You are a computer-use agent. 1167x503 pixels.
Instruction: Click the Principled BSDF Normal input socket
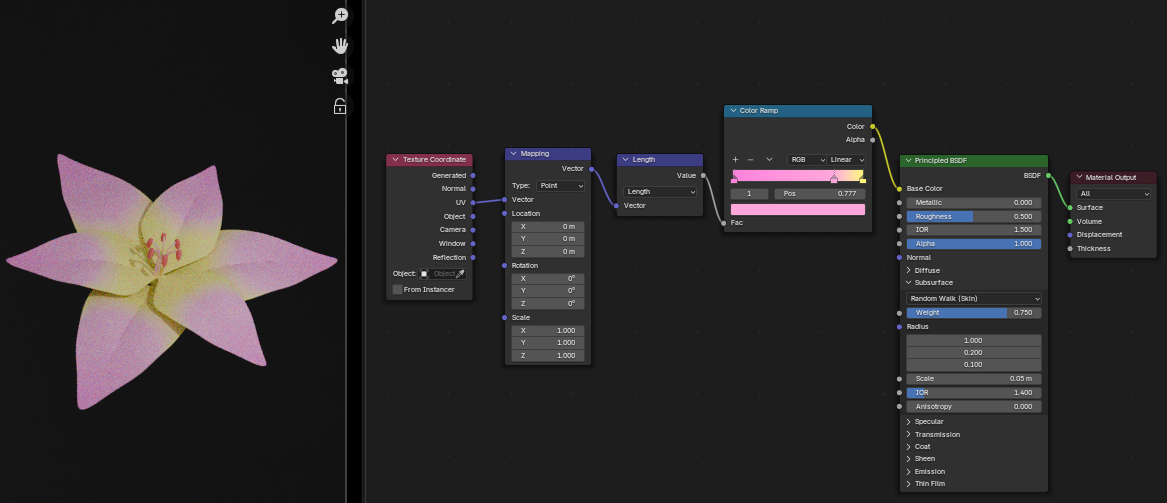click(x=900, y=257)
